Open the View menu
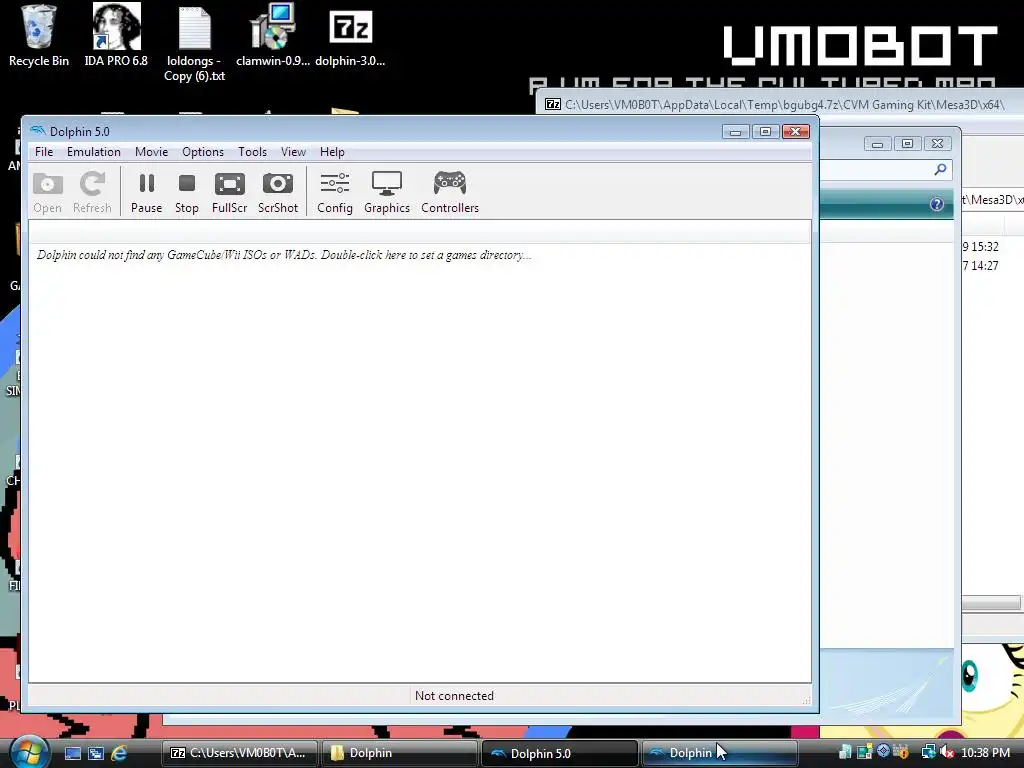The image size is (1024, 768). [x=293, y=152]
